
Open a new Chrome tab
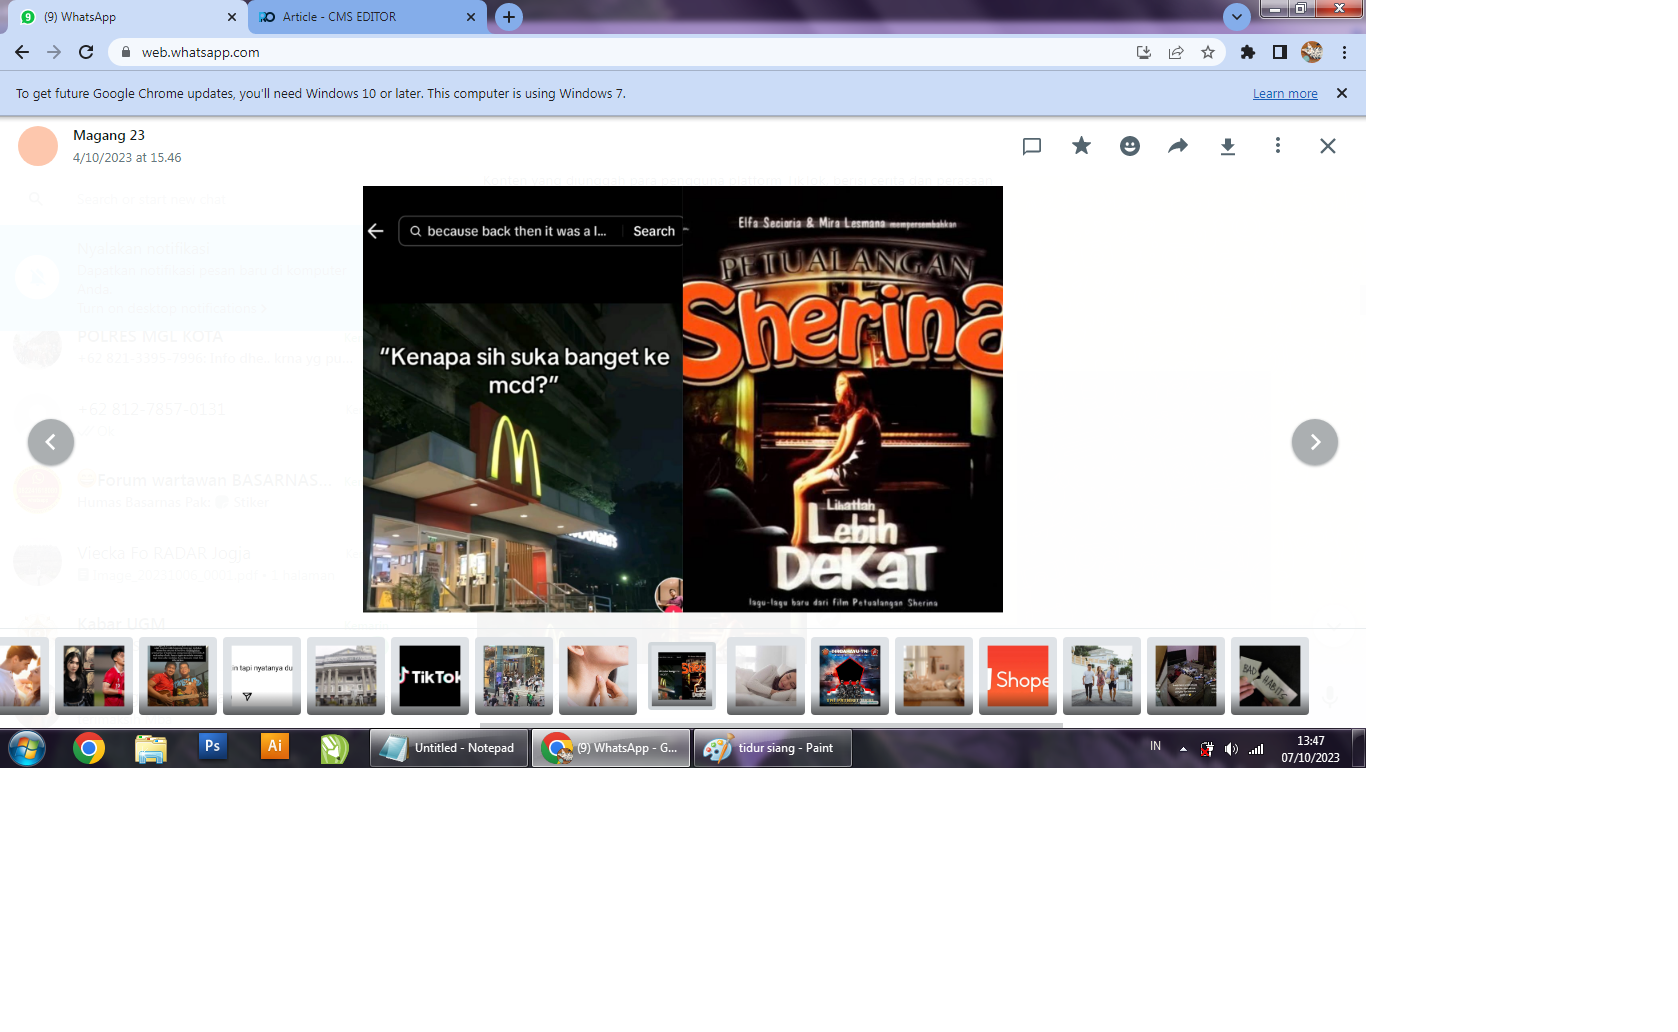point(509,17)
